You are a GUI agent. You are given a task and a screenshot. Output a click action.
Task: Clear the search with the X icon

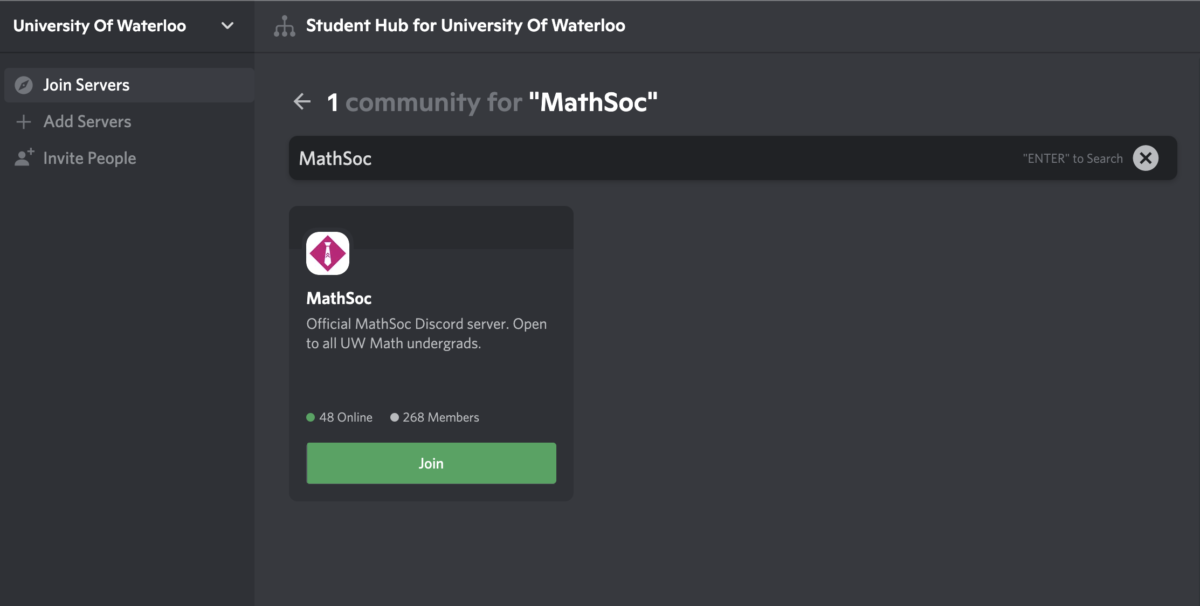coord(1145,158)
